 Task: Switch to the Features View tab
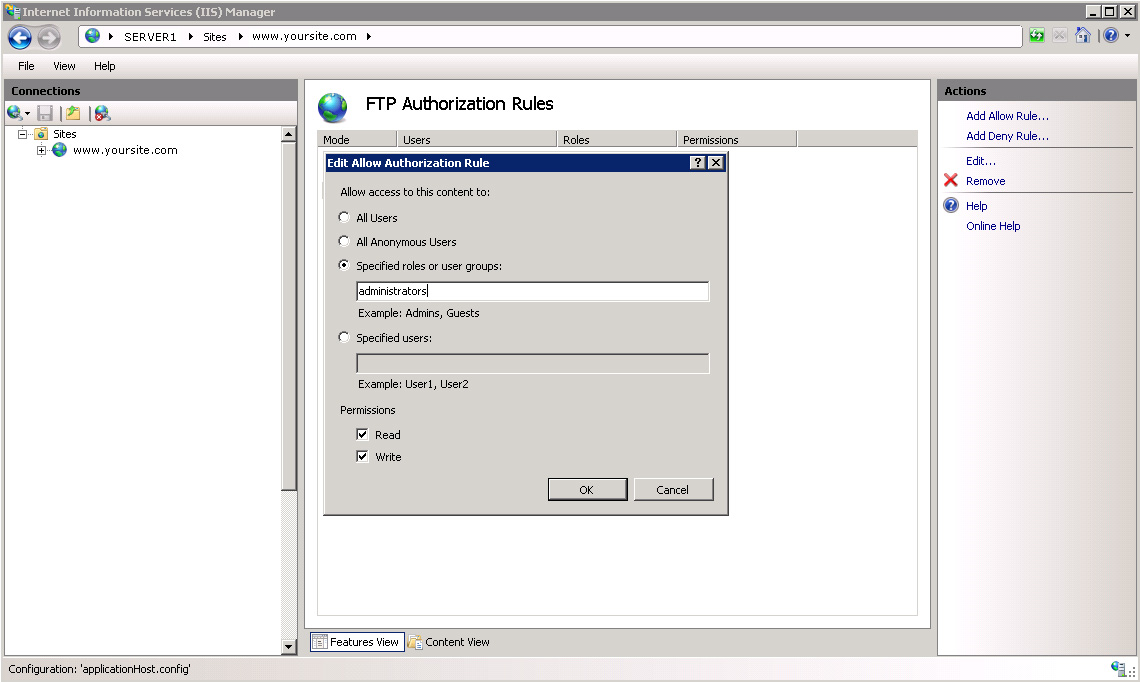point(357,642)
